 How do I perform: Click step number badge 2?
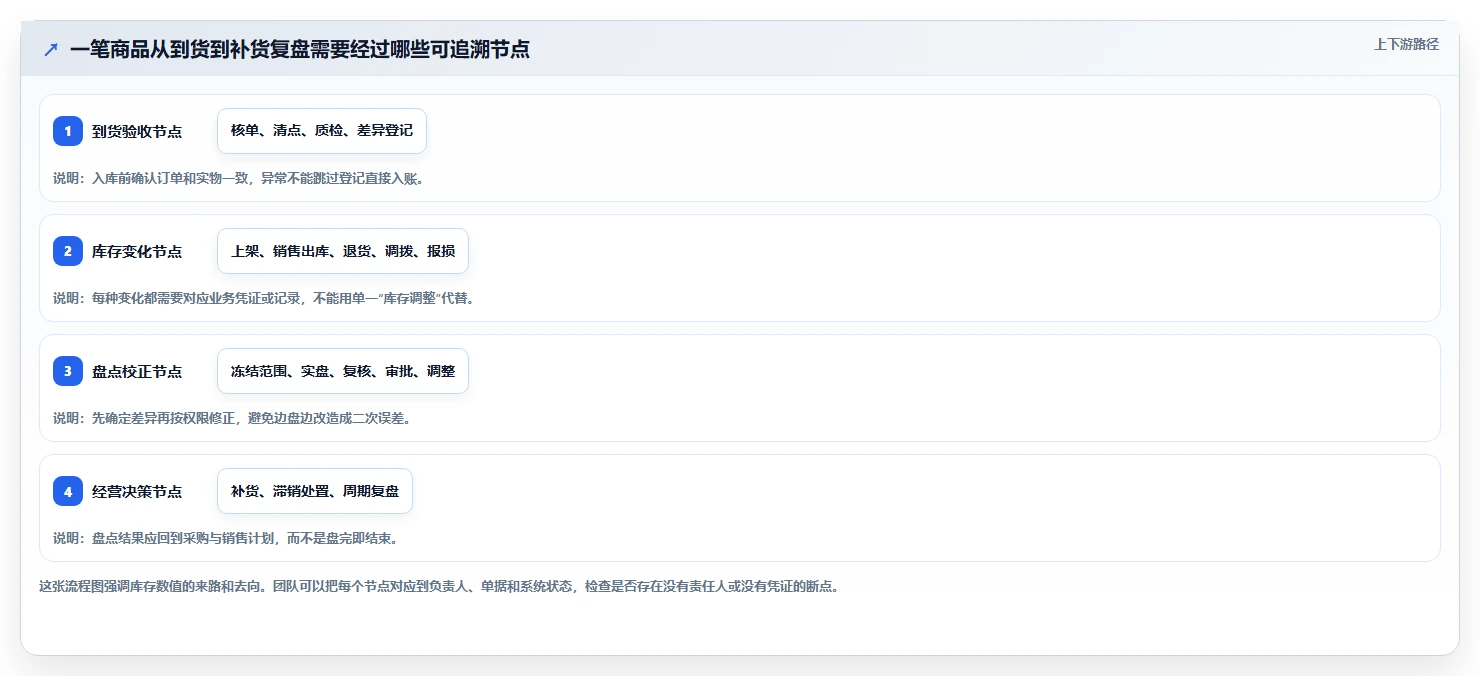68,251
